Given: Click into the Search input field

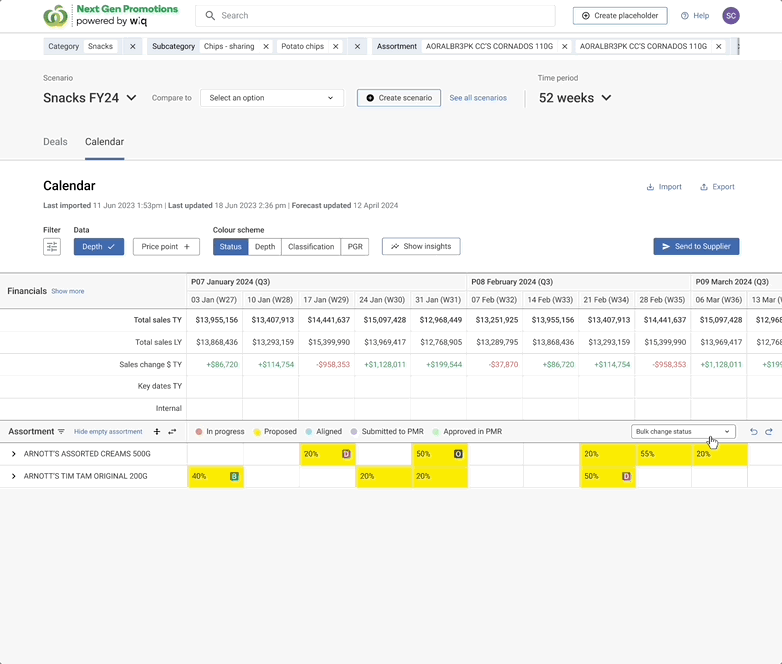Looking at the screenshot, I should (x=375, y=15).
